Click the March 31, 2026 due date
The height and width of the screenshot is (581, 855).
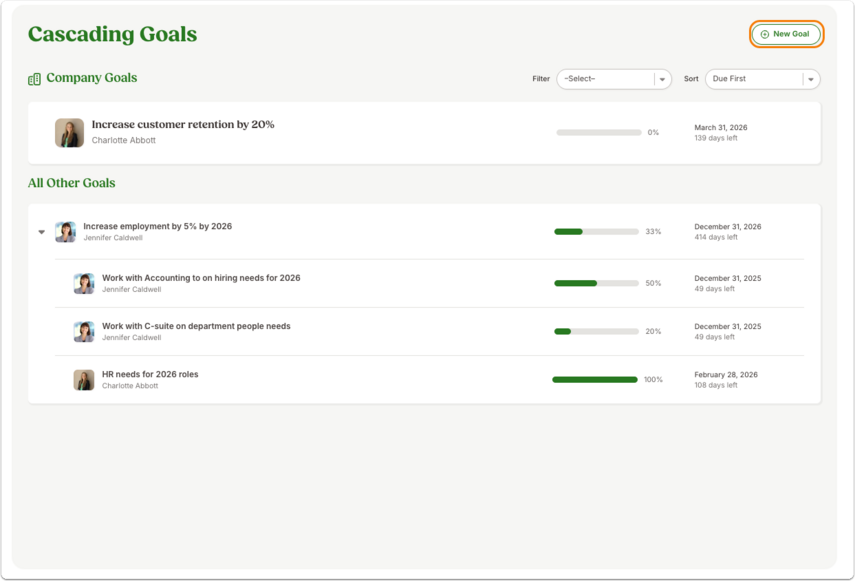click(x=721, y=128)
